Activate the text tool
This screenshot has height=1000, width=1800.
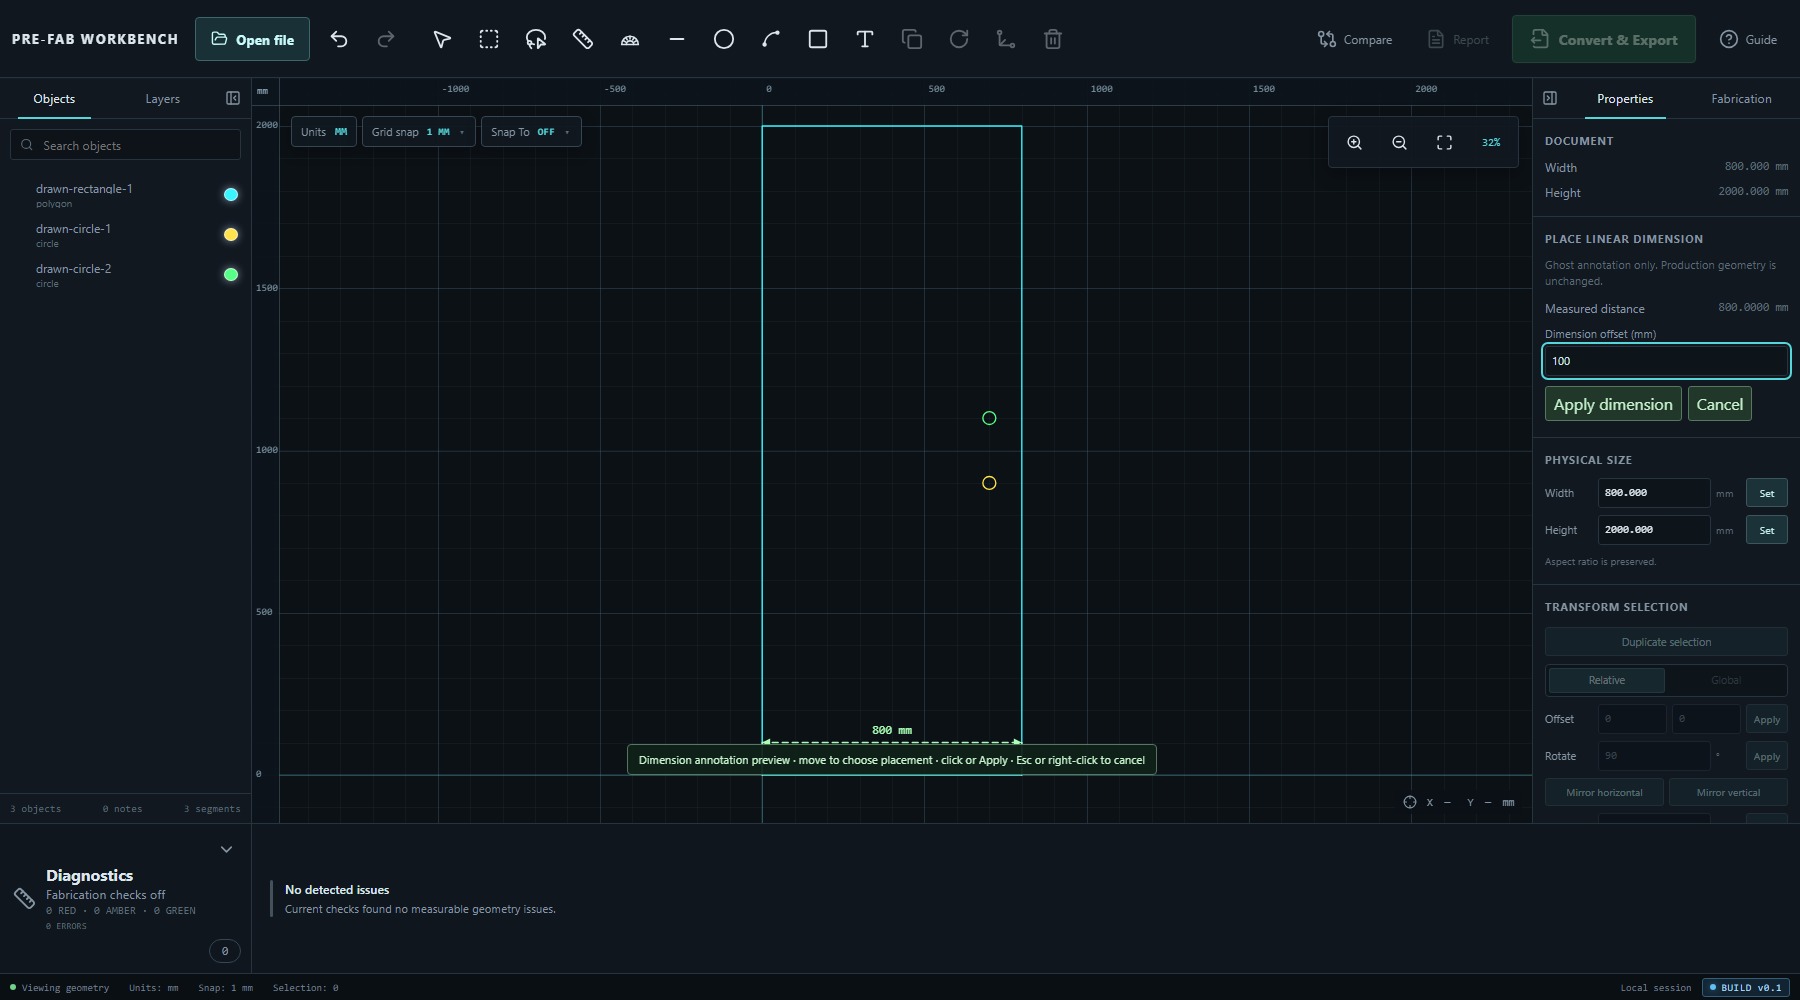click(865, 39)
